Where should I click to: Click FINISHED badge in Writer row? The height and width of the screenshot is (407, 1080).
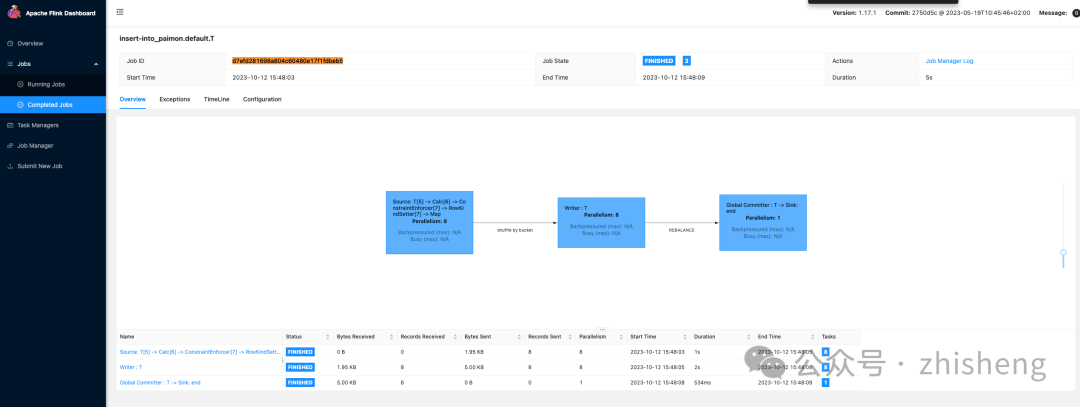[300, 367]
